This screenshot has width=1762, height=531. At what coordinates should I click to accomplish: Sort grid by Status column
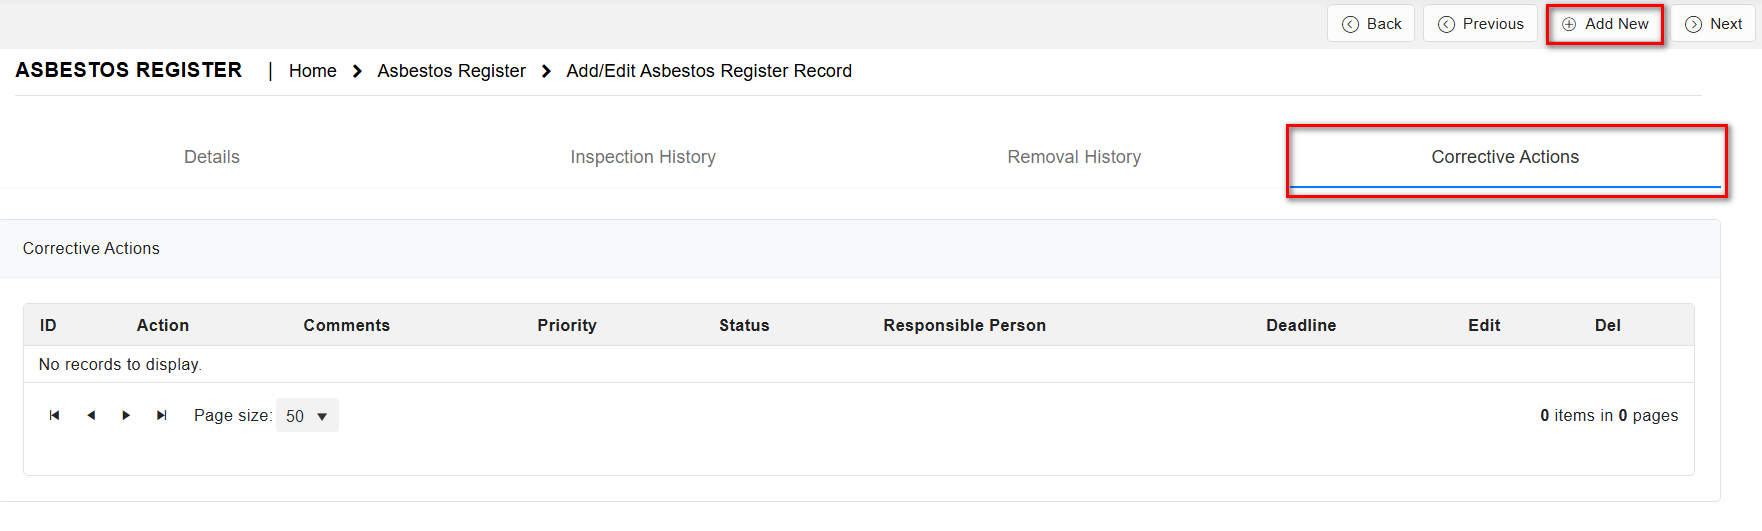pyautogui.click(x=744, y=326)
